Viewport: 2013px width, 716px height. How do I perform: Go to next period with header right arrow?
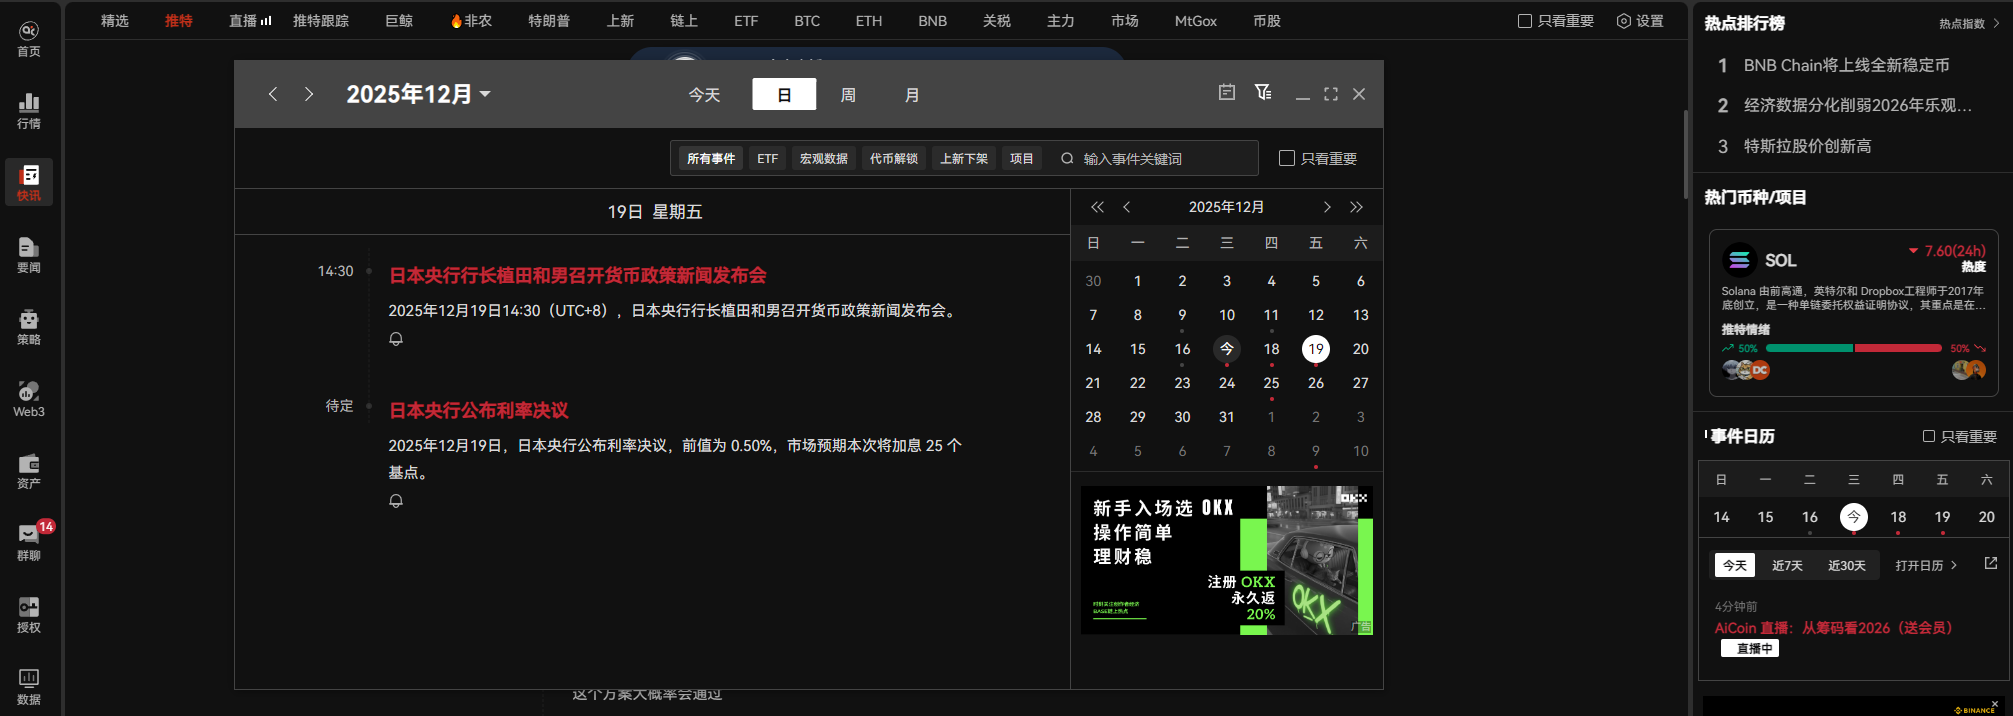tap(309, 94)
